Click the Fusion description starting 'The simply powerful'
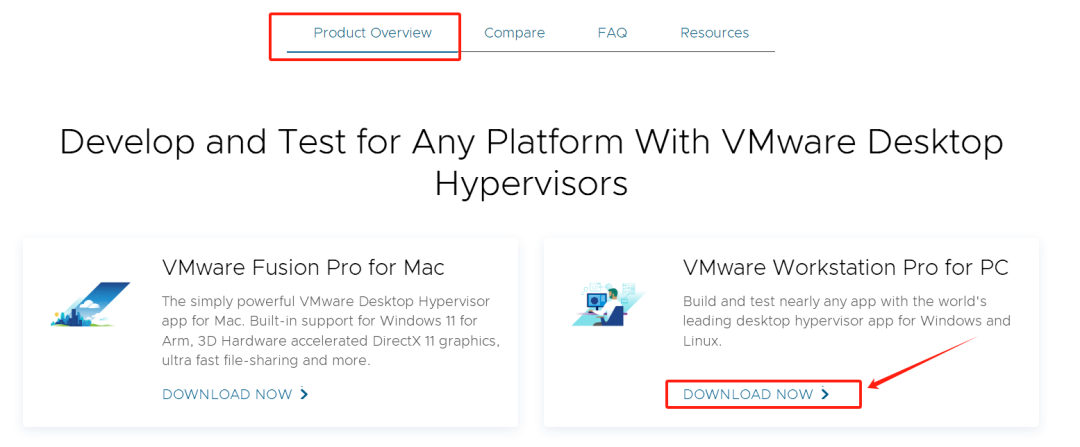This screenshot has width=1080, height=447. click(x=331, y=331)
